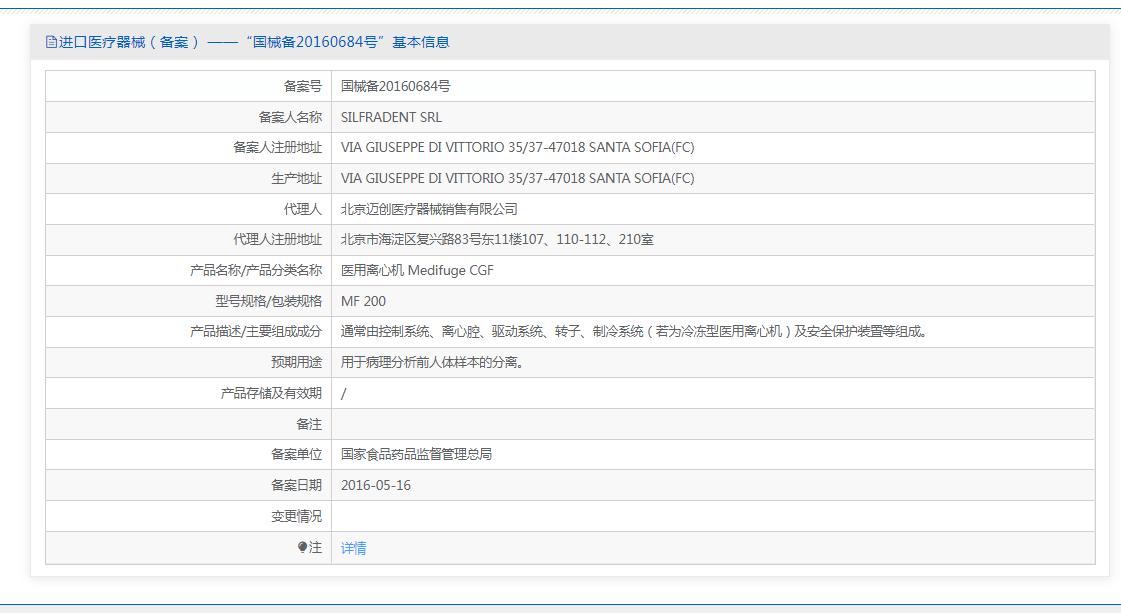Click the 备案日期 label
The image size is (1121, 613).
point(297,485)
